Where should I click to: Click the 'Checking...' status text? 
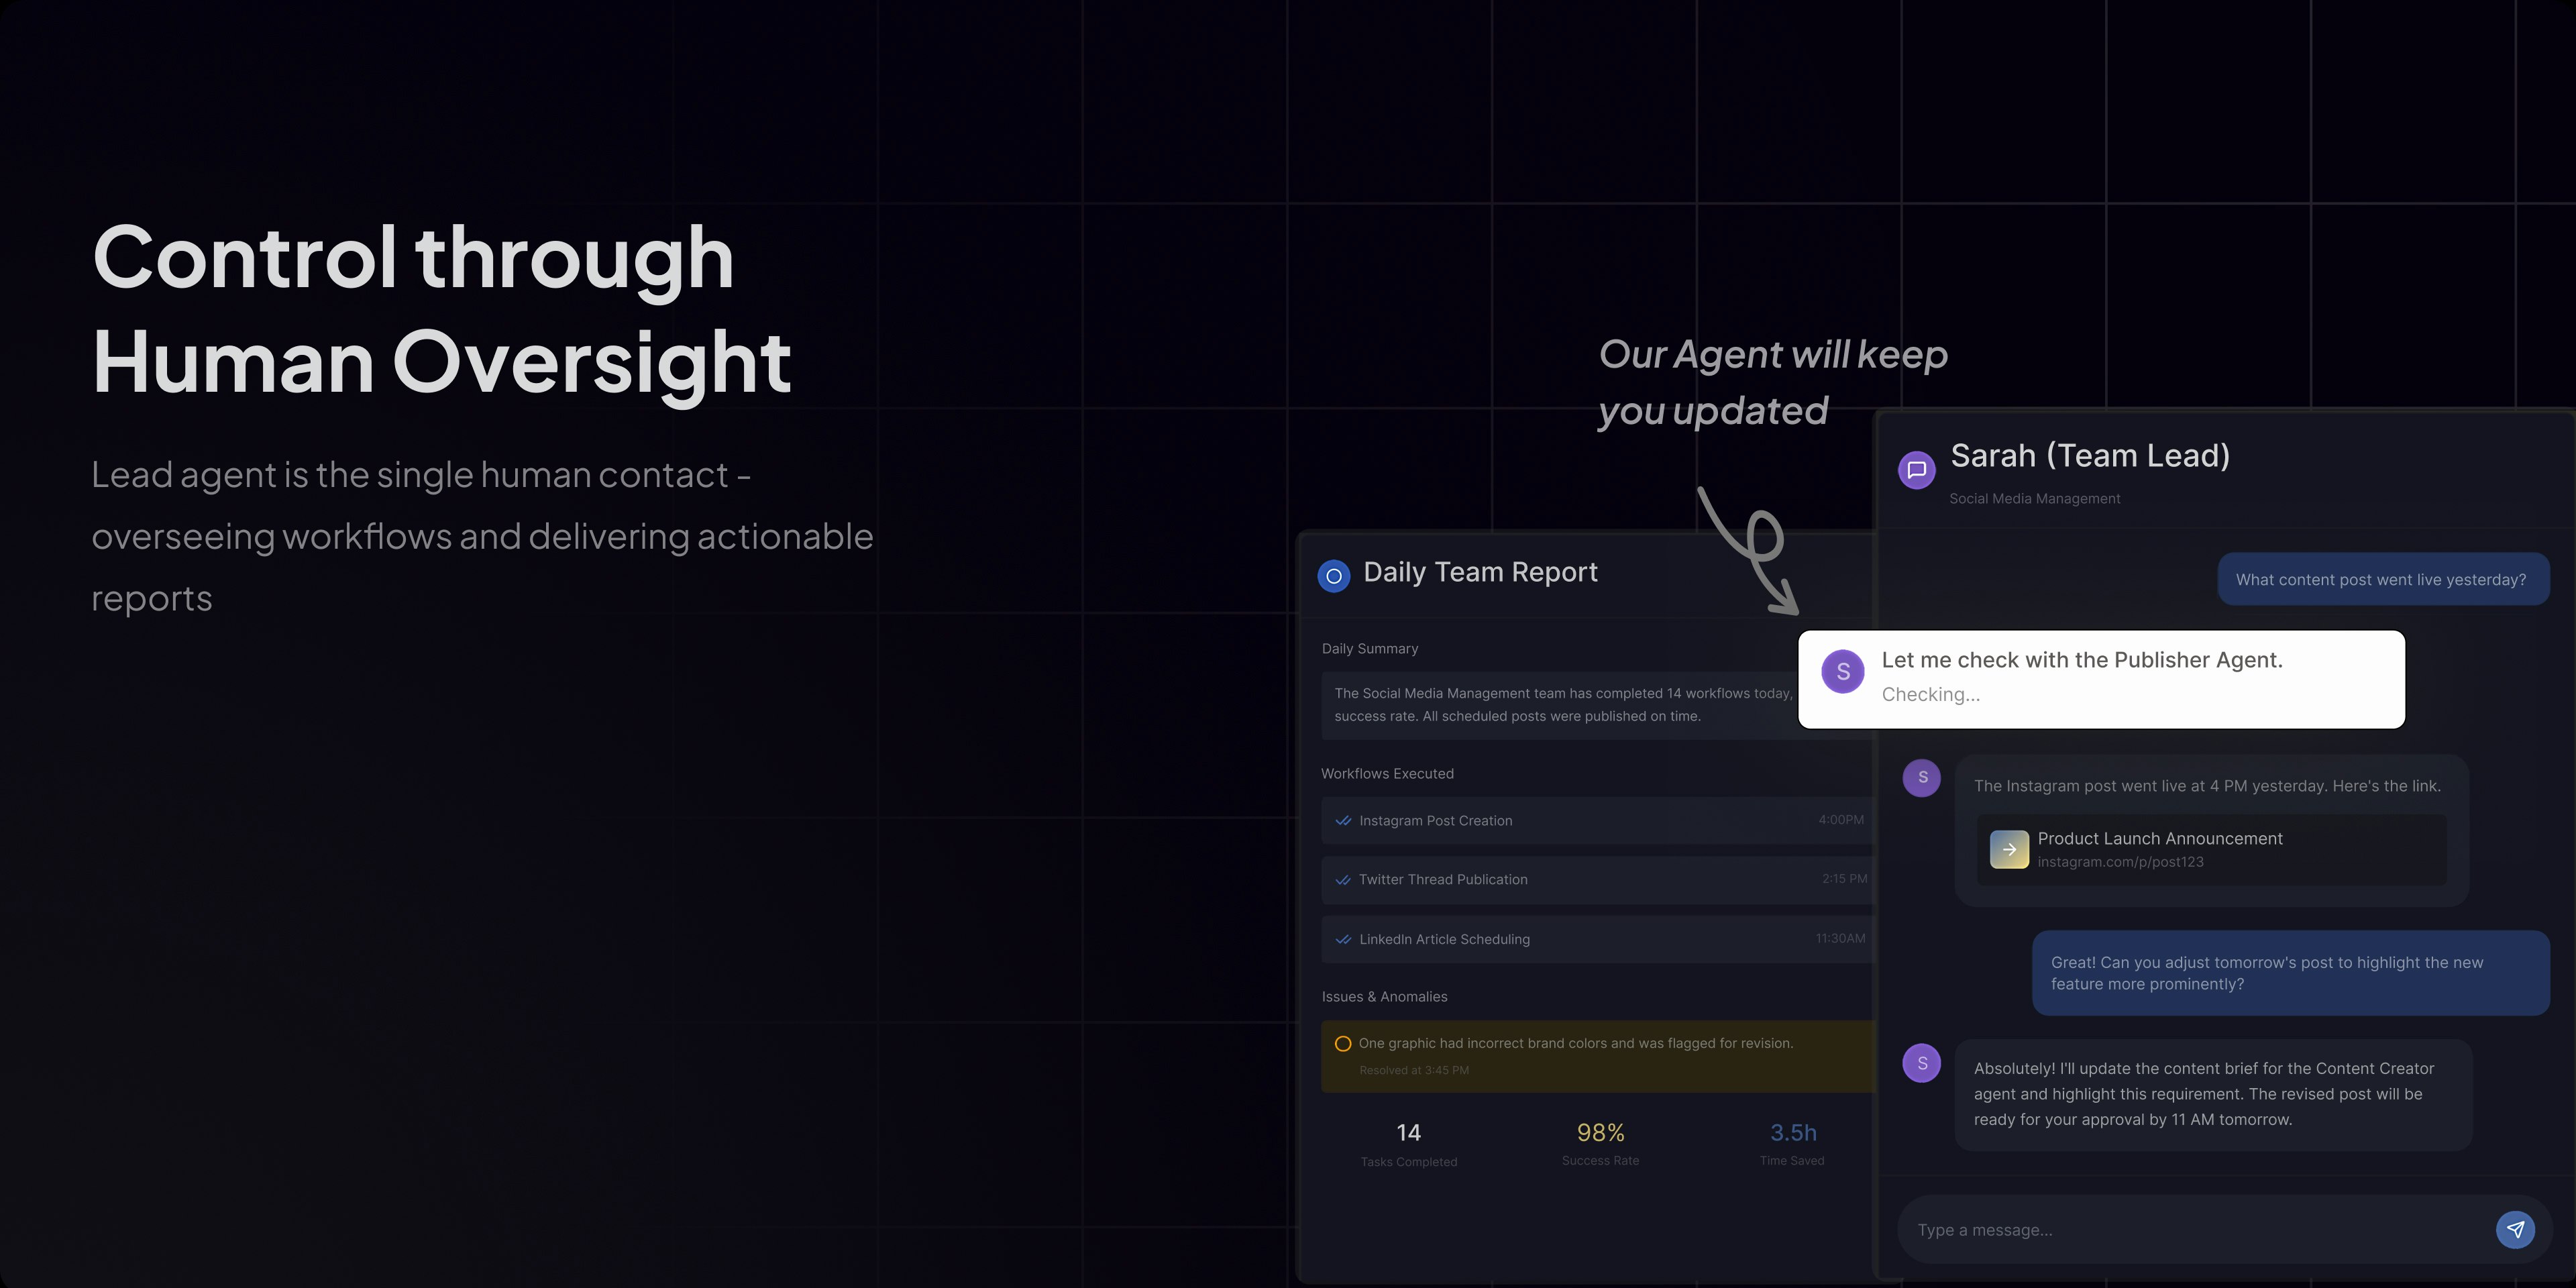pos(1930,695)
